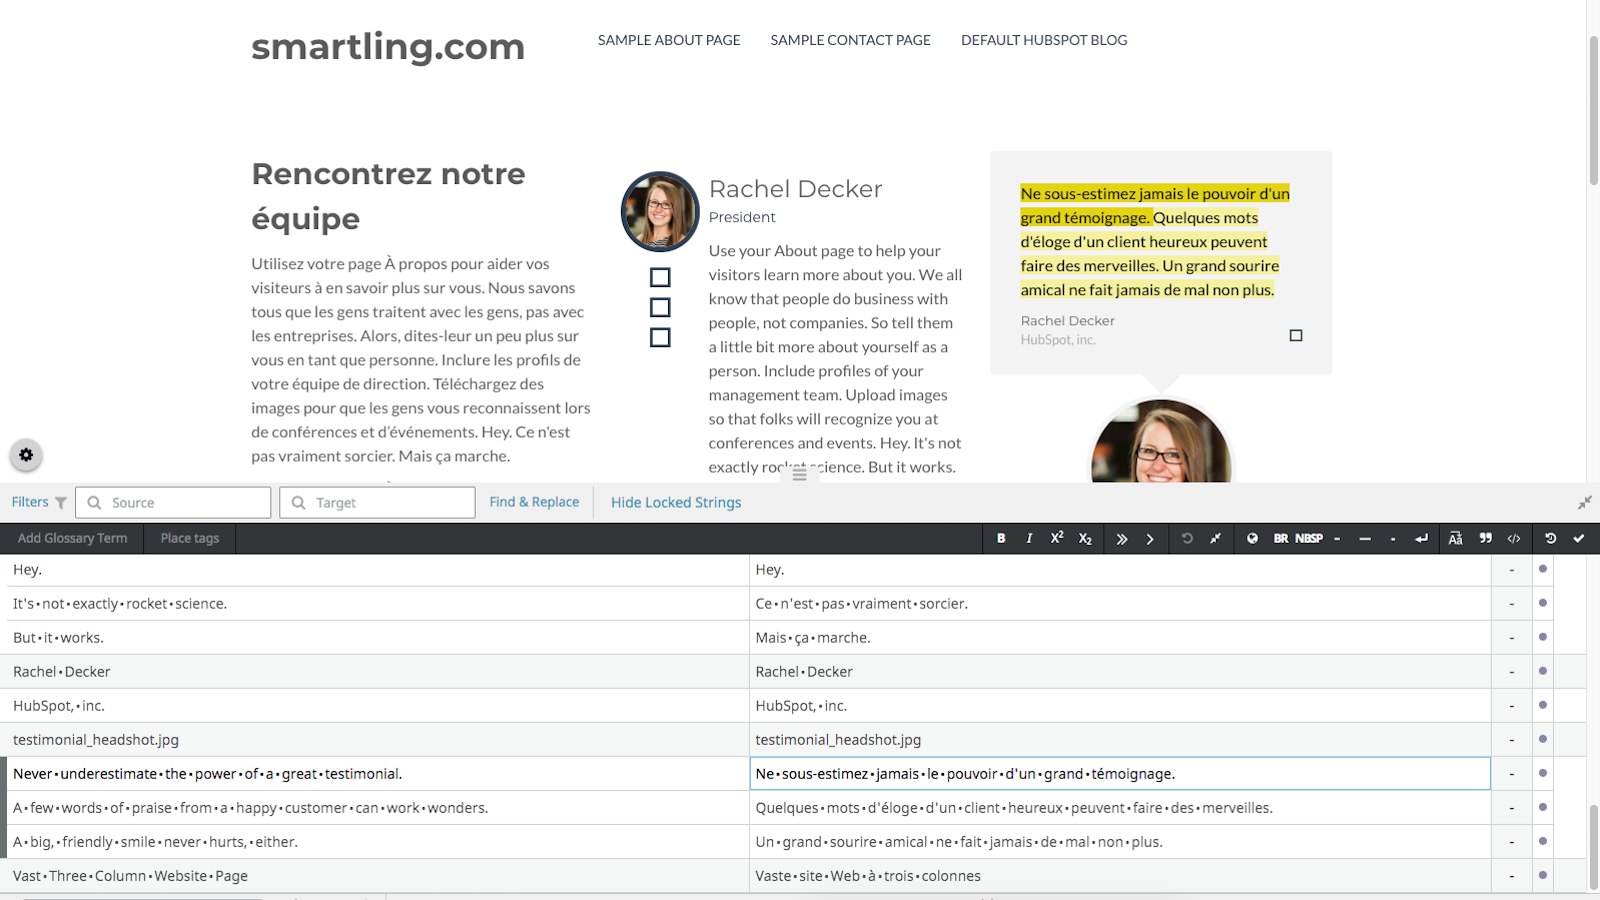The height and width of the screenshot is (900, 1600).
Task: Open the Default HubSpot Blog menu item
Action: click(x=1043, y=40)
